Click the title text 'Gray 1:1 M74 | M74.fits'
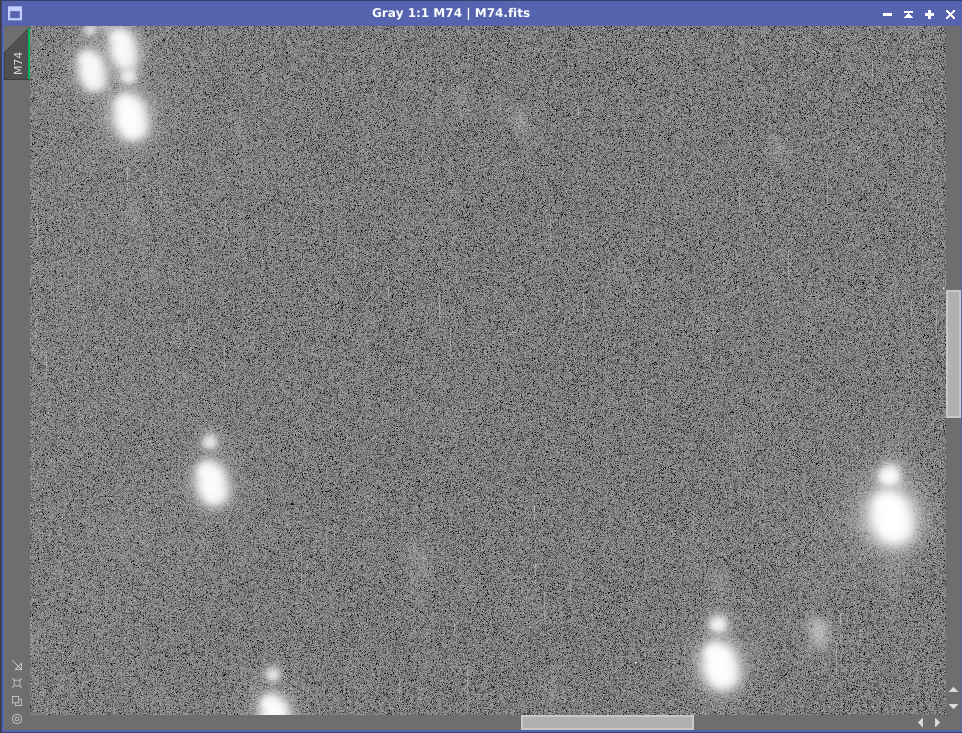962x733 pixels. (451, 13)
